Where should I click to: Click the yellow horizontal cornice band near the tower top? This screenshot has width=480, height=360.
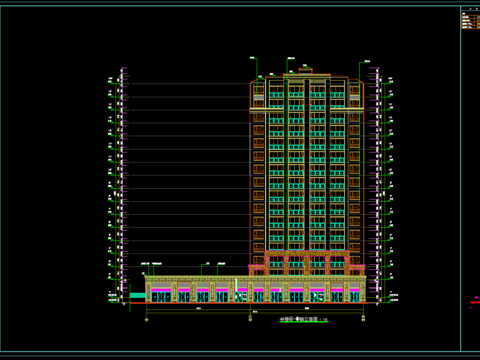coord(307,110)
